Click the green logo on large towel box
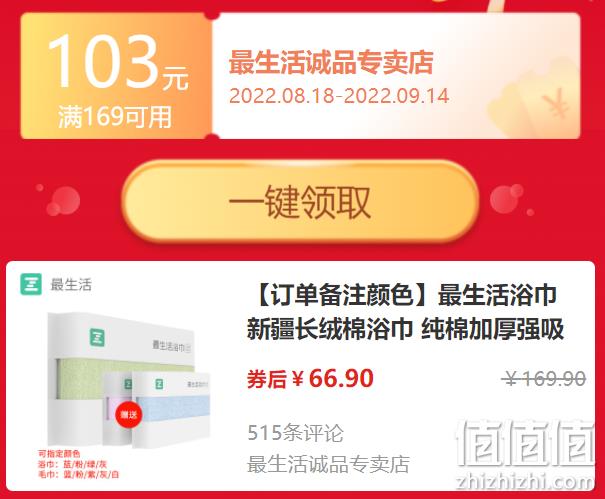 [x=98, y=337]
